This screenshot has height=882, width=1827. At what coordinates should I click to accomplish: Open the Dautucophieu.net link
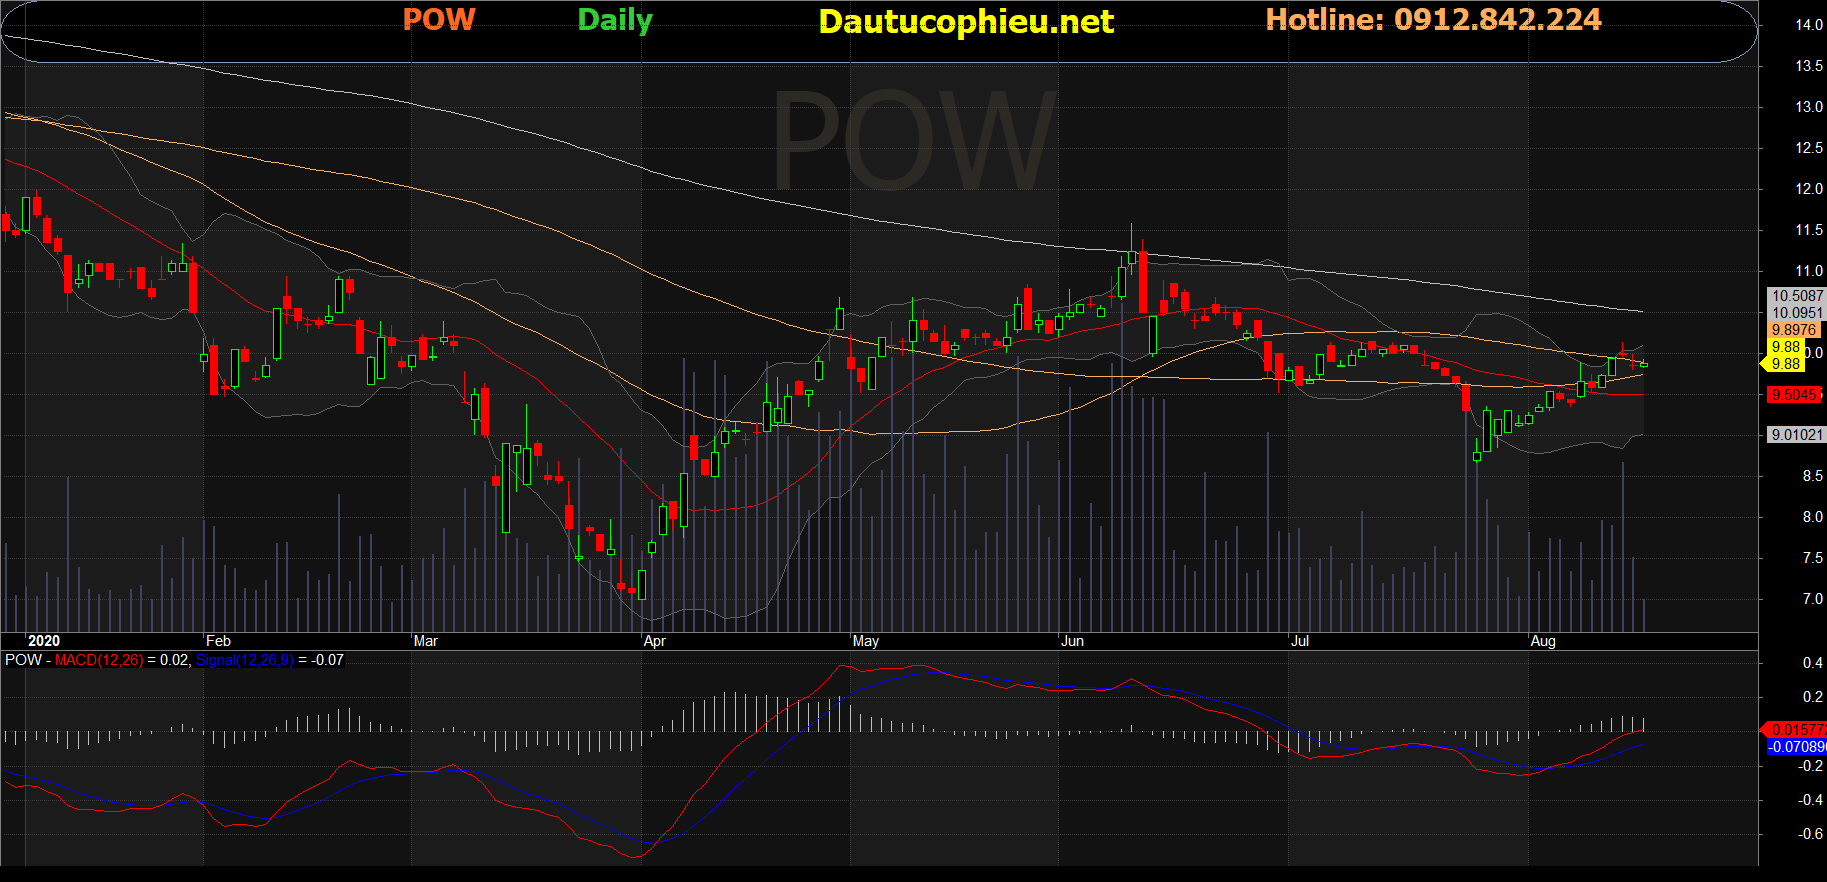(x=965, y=22)
